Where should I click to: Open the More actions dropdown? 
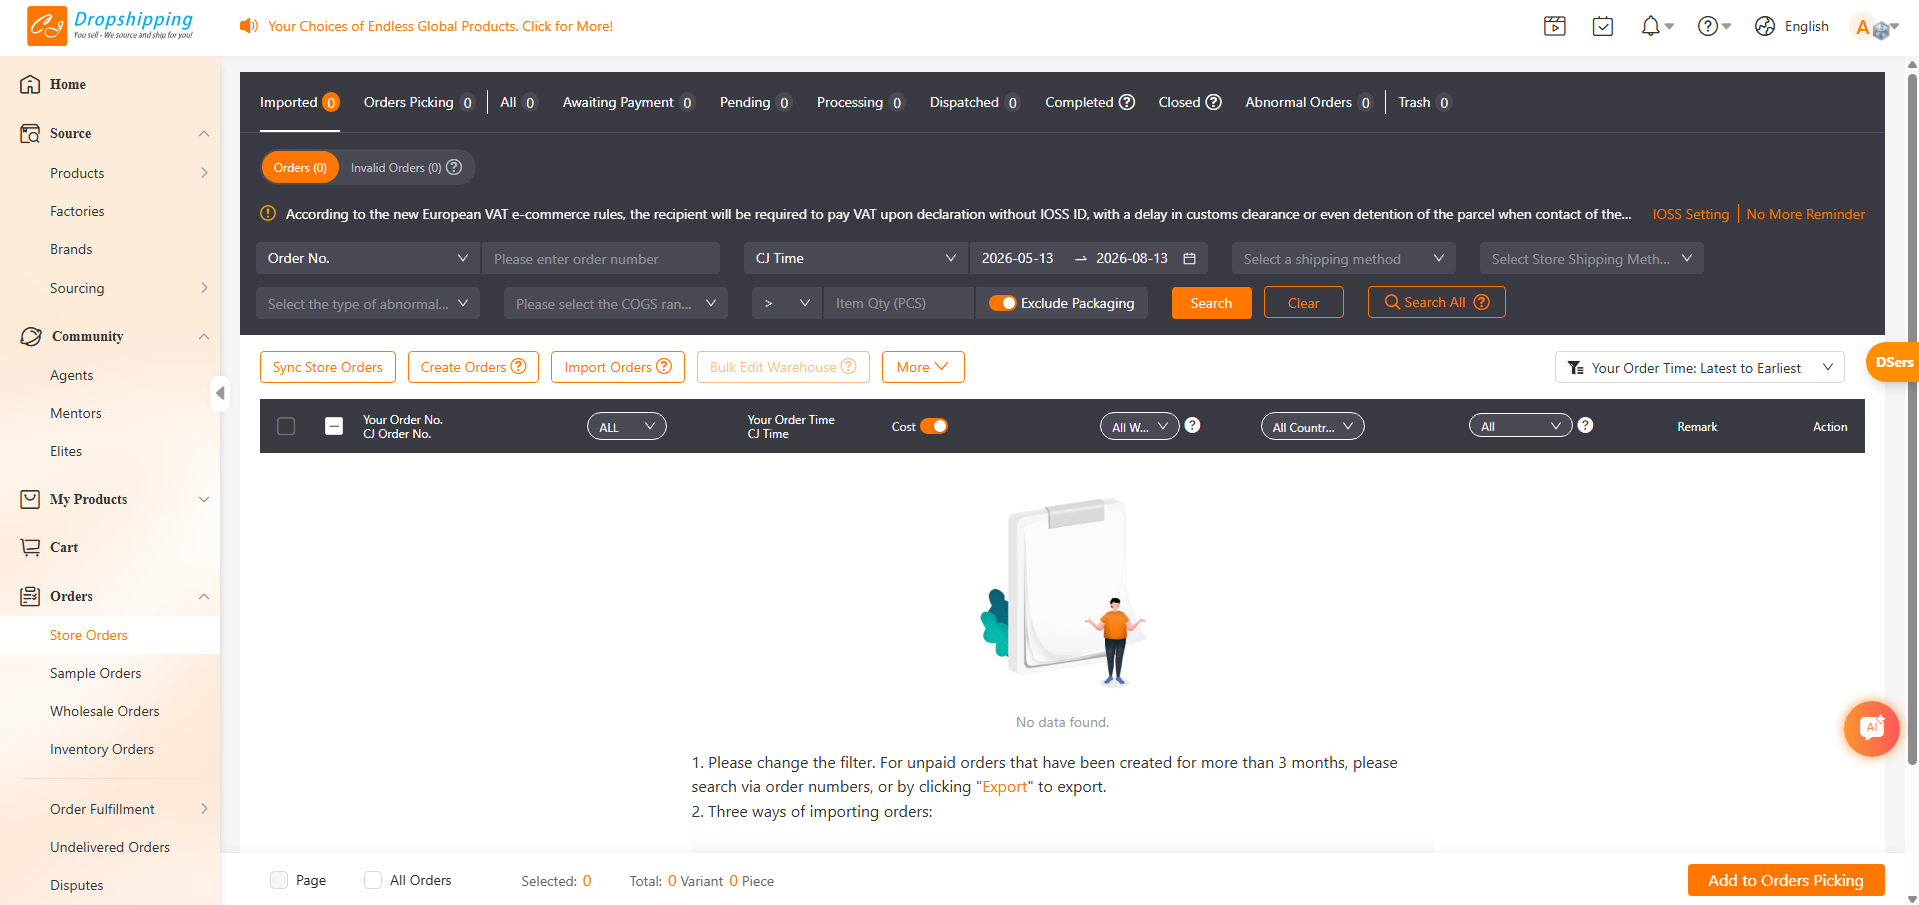923,367
